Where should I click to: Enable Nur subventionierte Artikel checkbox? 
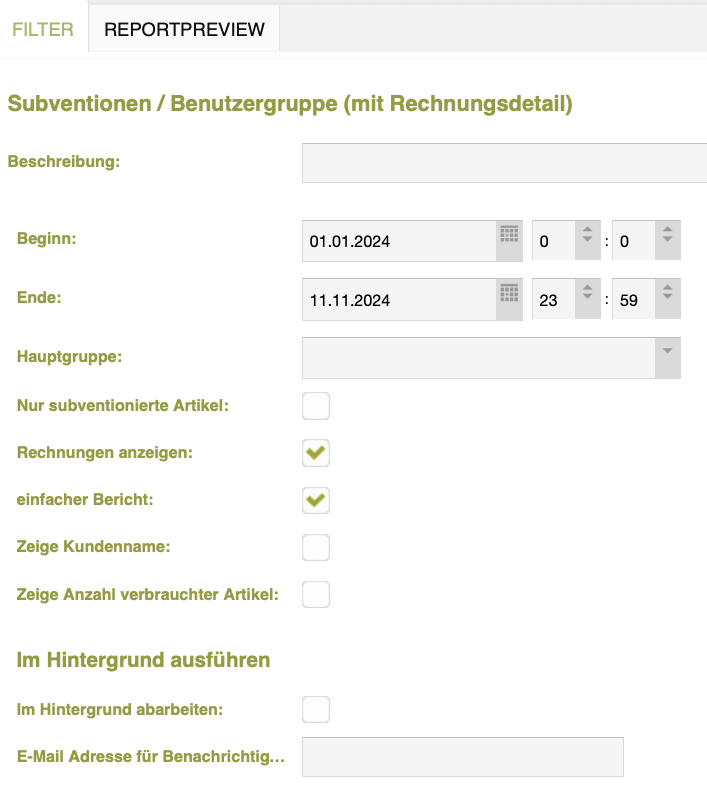(316, 406)
